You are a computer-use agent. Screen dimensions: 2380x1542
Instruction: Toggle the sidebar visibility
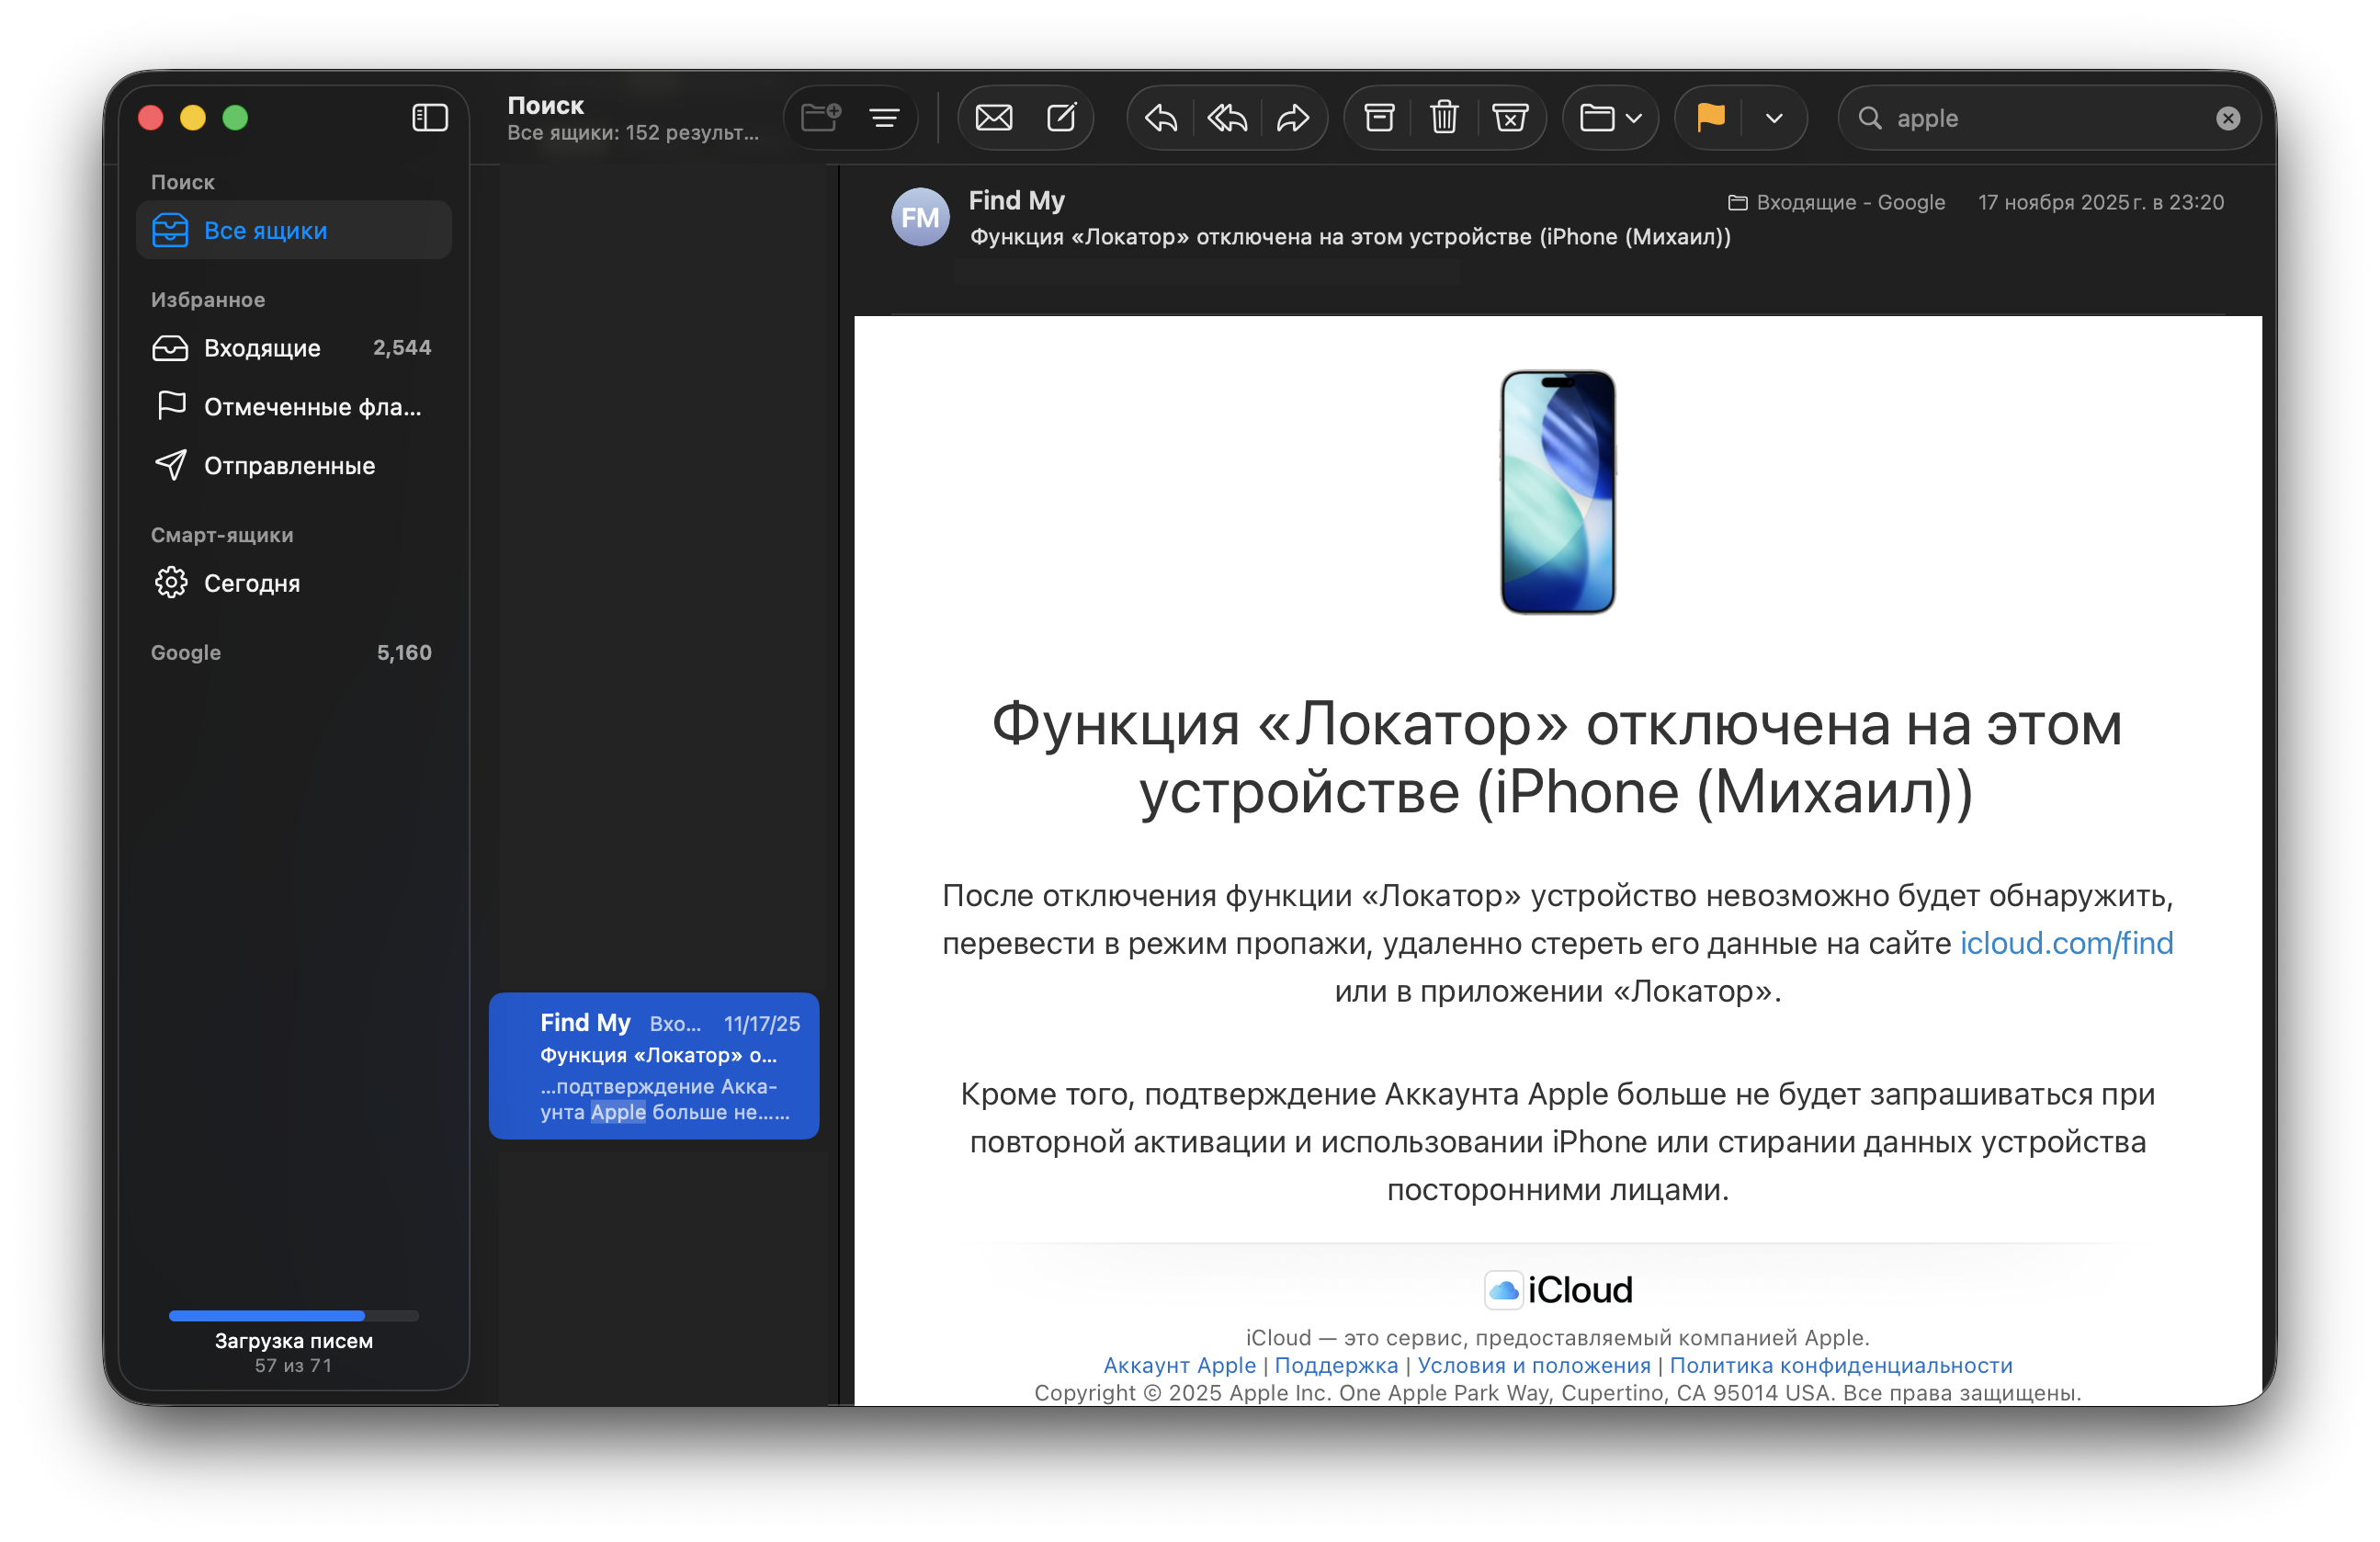pyautogui.click(x=430, y=118)
